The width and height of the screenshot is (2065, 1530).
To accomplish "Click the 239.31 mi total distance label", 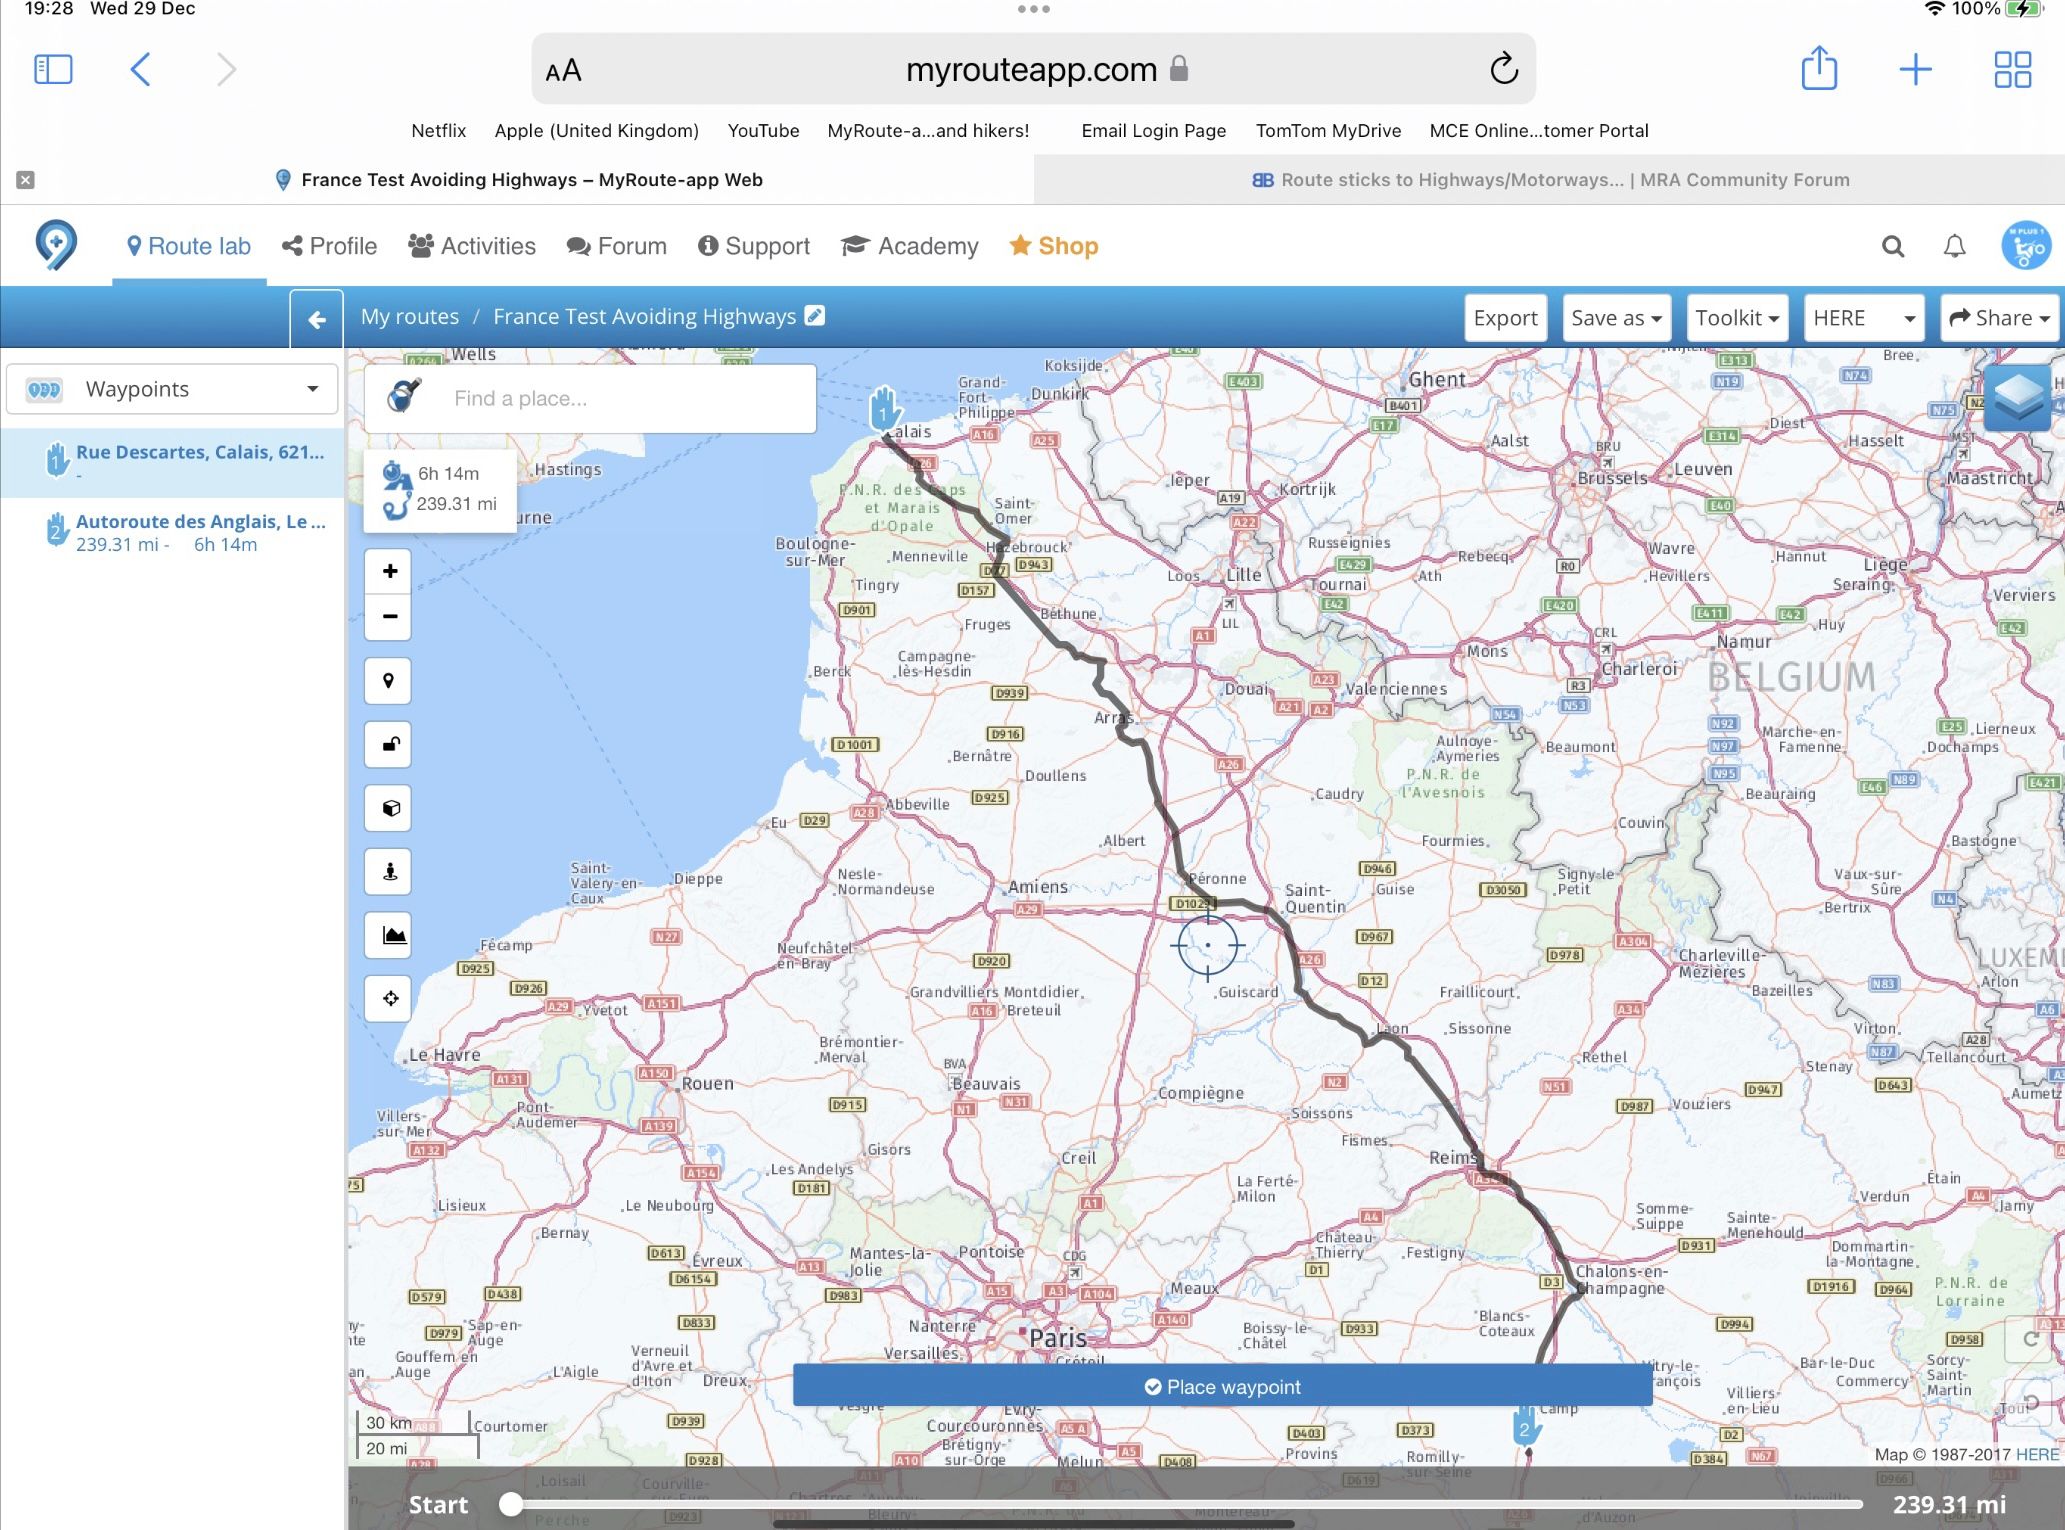I will (1949, 1505).
